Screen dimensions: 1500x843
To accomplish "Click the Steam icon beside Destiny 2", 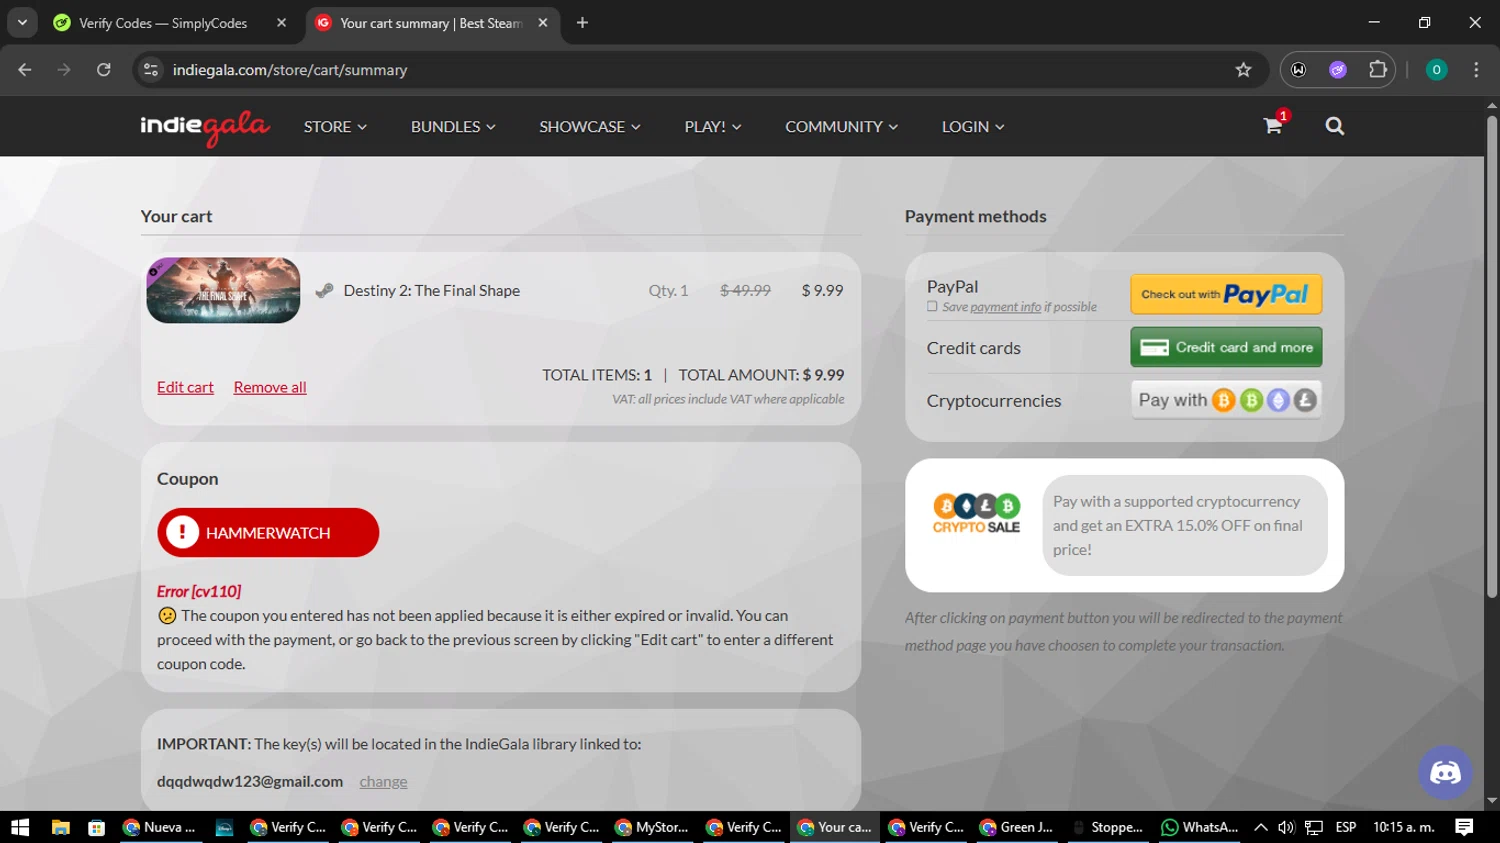I will point(324,291).
